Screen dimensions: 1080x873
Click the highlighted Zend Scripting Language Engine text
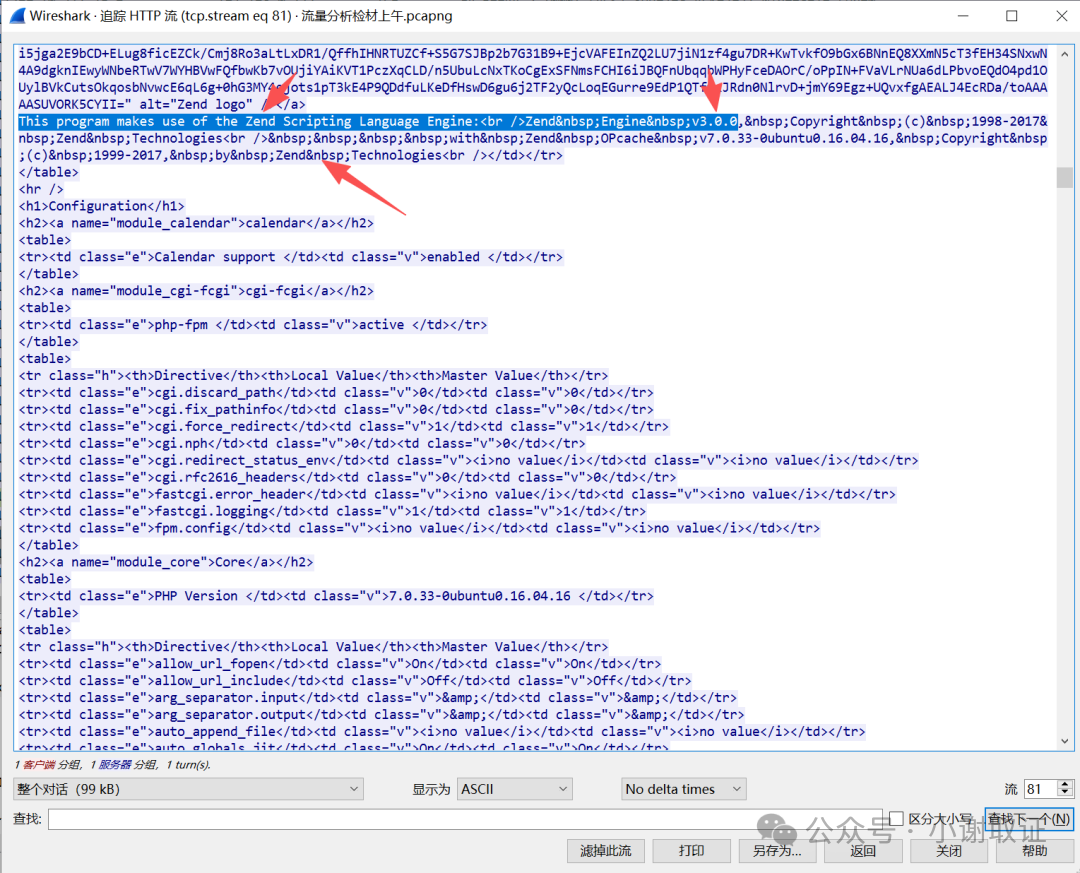pyautogui.click(x=378, y=121)
